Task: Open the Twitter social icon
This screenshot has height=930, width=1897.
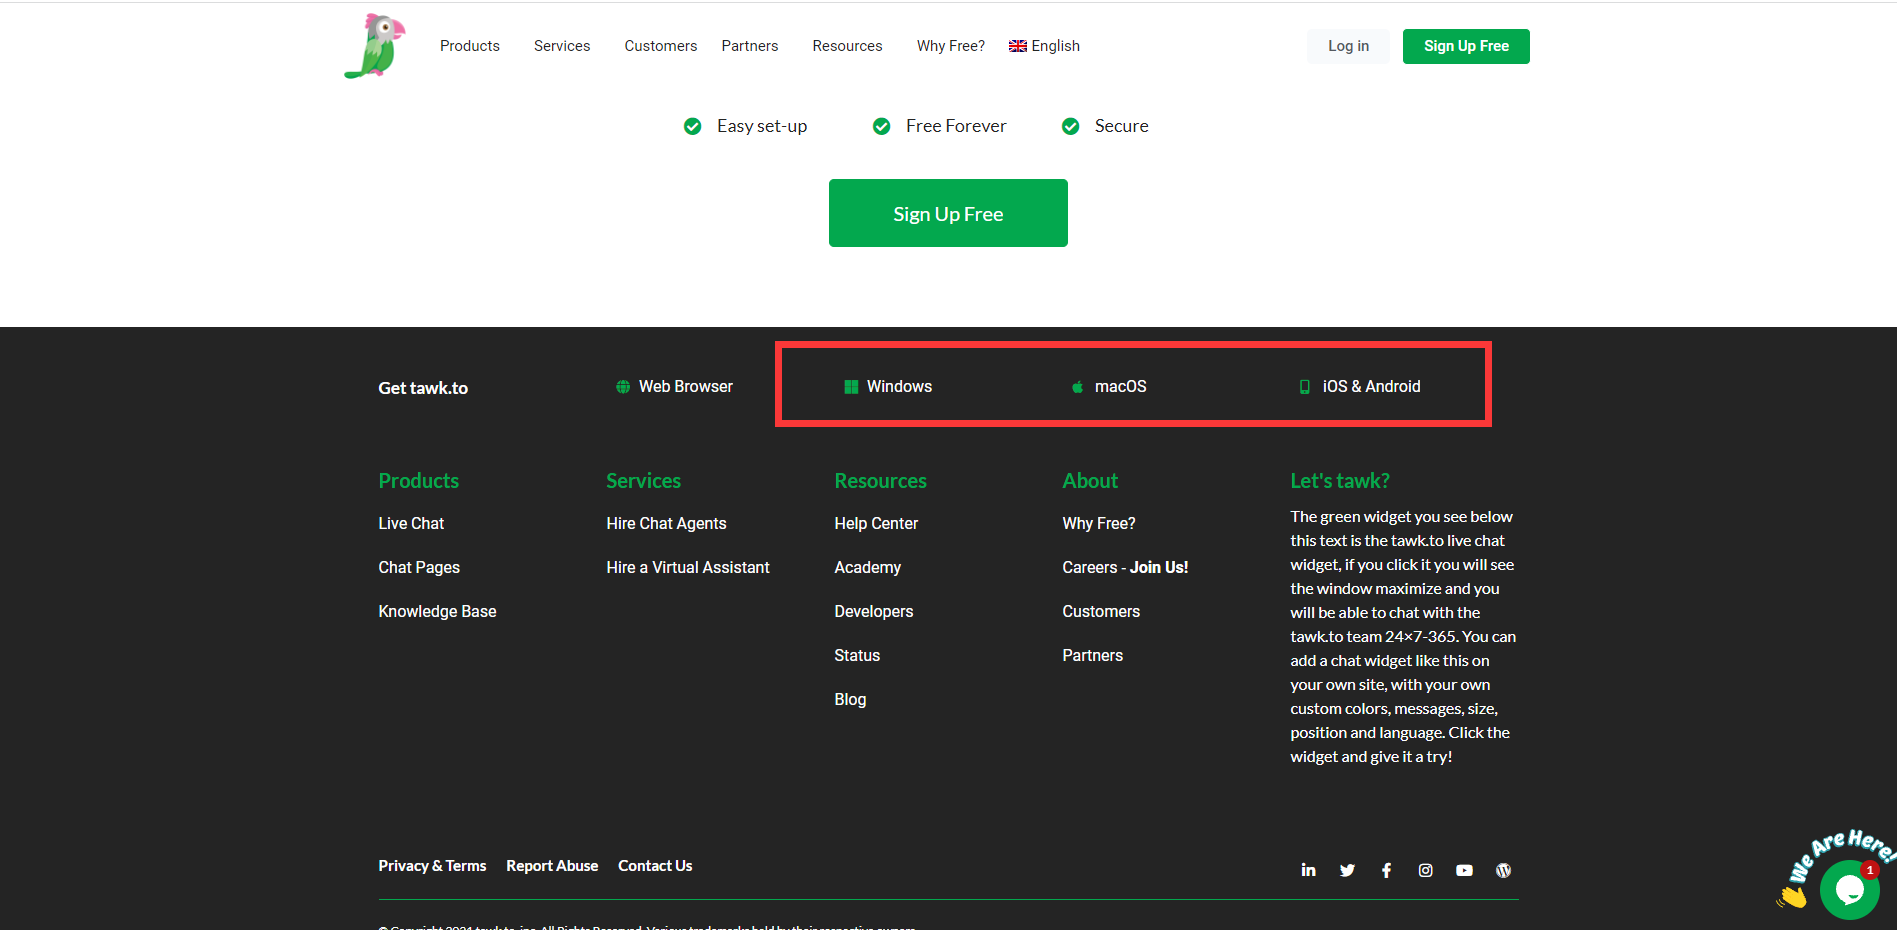Action: tap(1347, 870)
